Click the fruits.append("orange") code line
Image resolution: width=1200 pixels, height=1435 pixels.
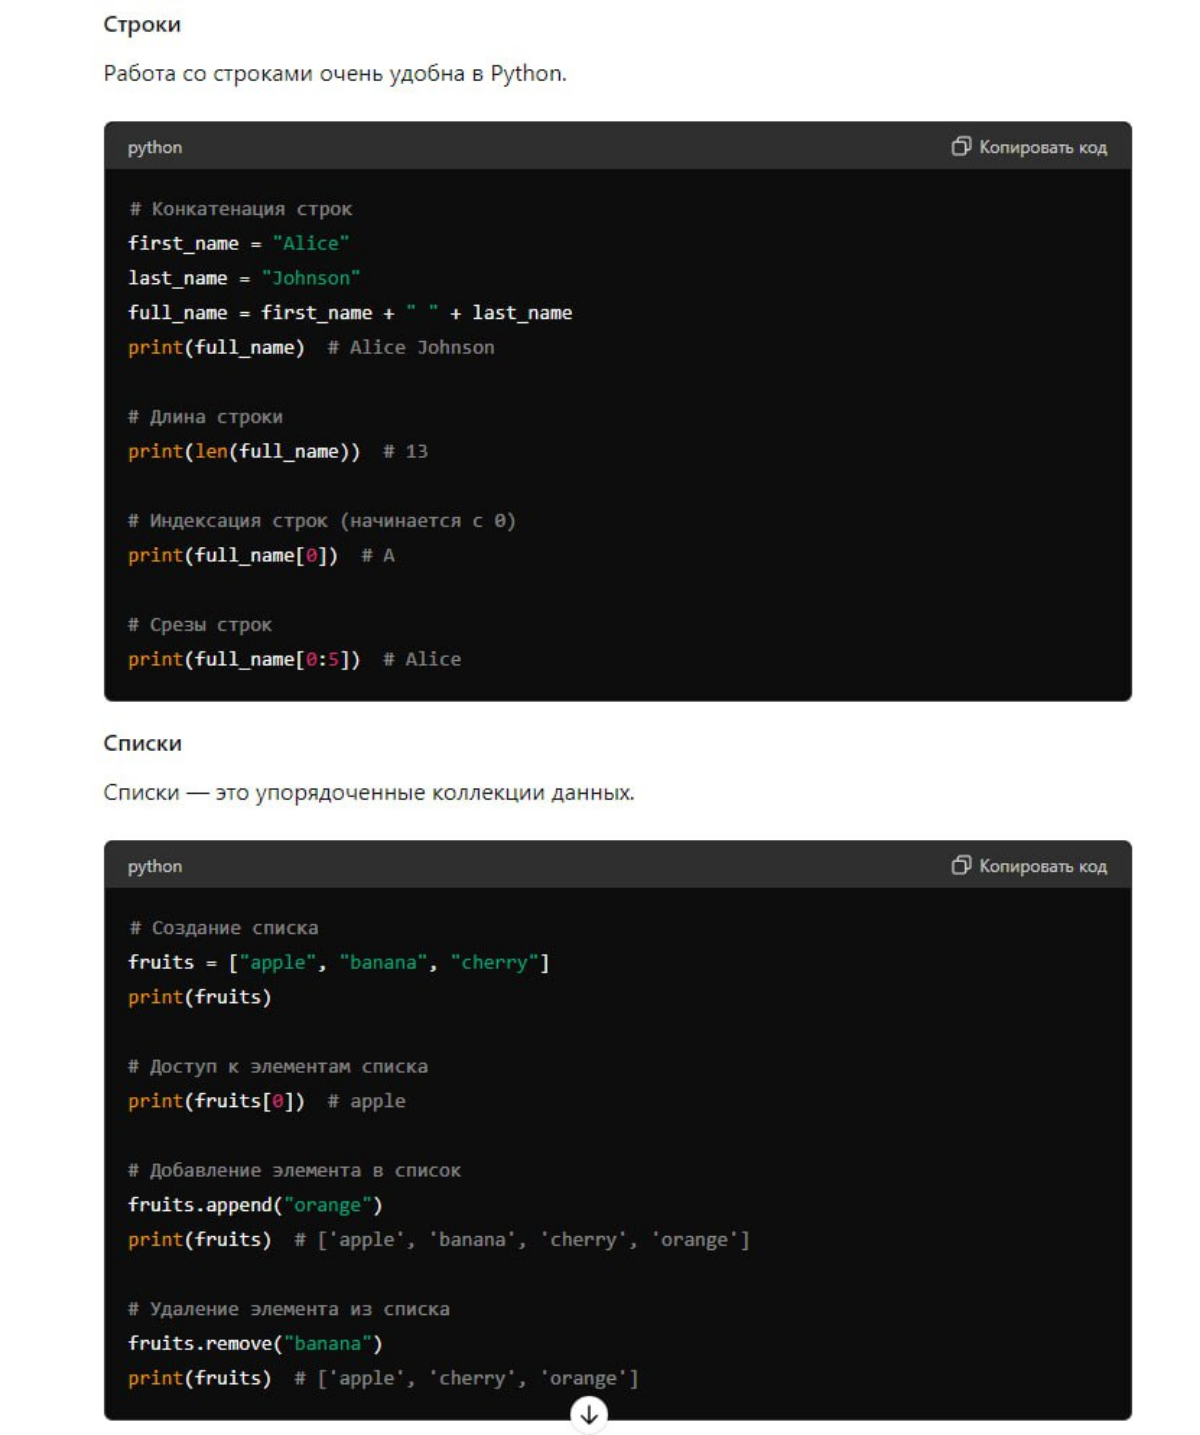pyautogui.click(x=255, y=1205)
